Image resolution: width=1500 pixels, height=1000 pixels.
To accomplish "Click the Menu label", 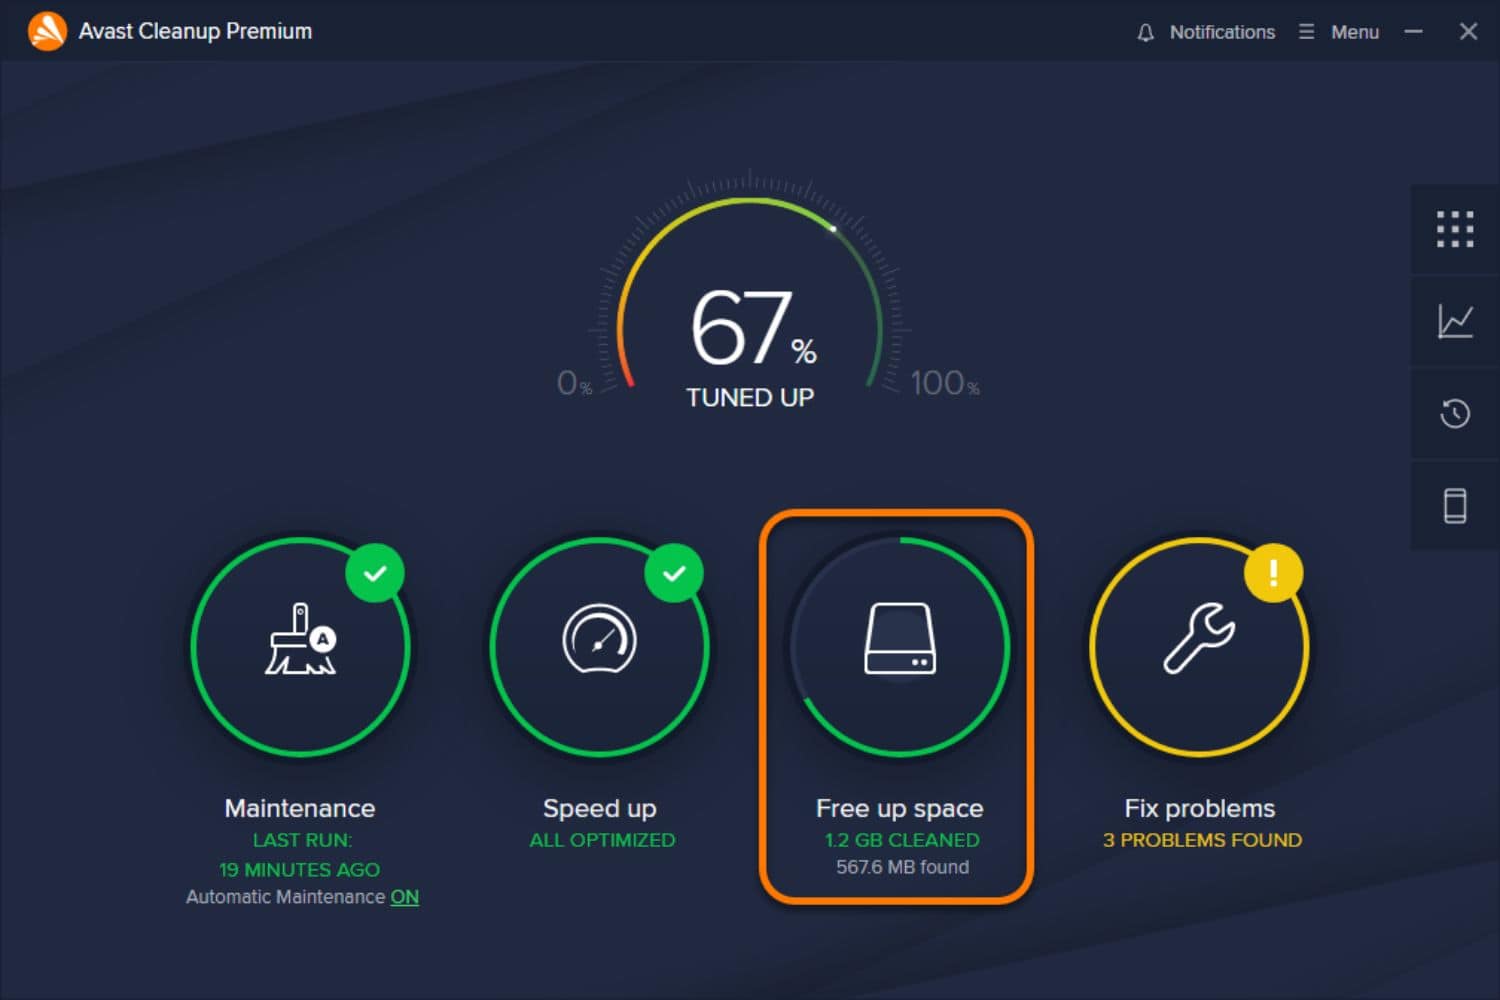I will coord(1355,32).
